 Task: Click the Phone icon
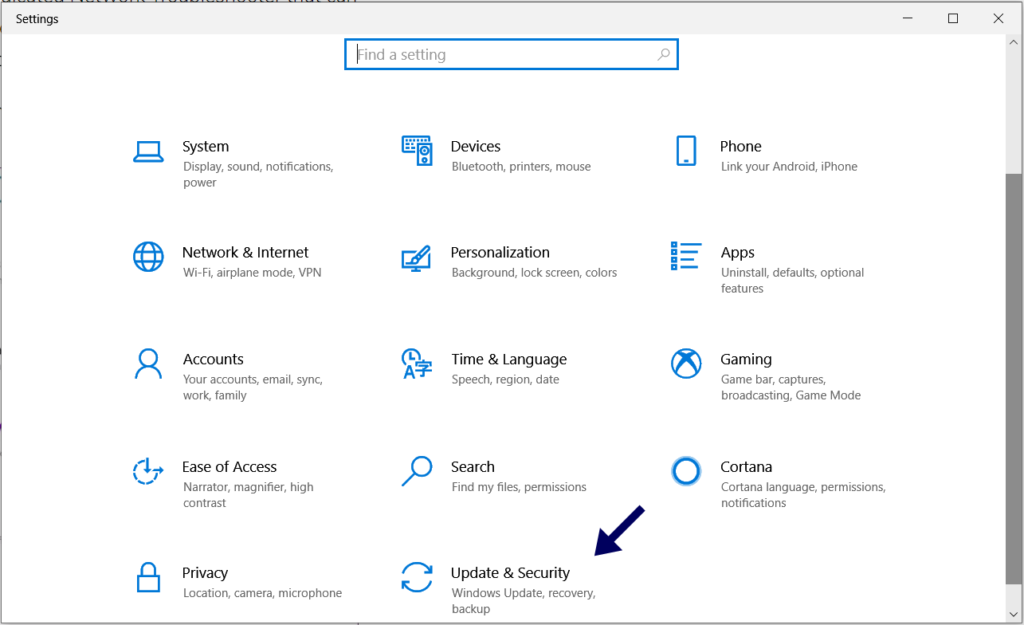coord(686,151)
